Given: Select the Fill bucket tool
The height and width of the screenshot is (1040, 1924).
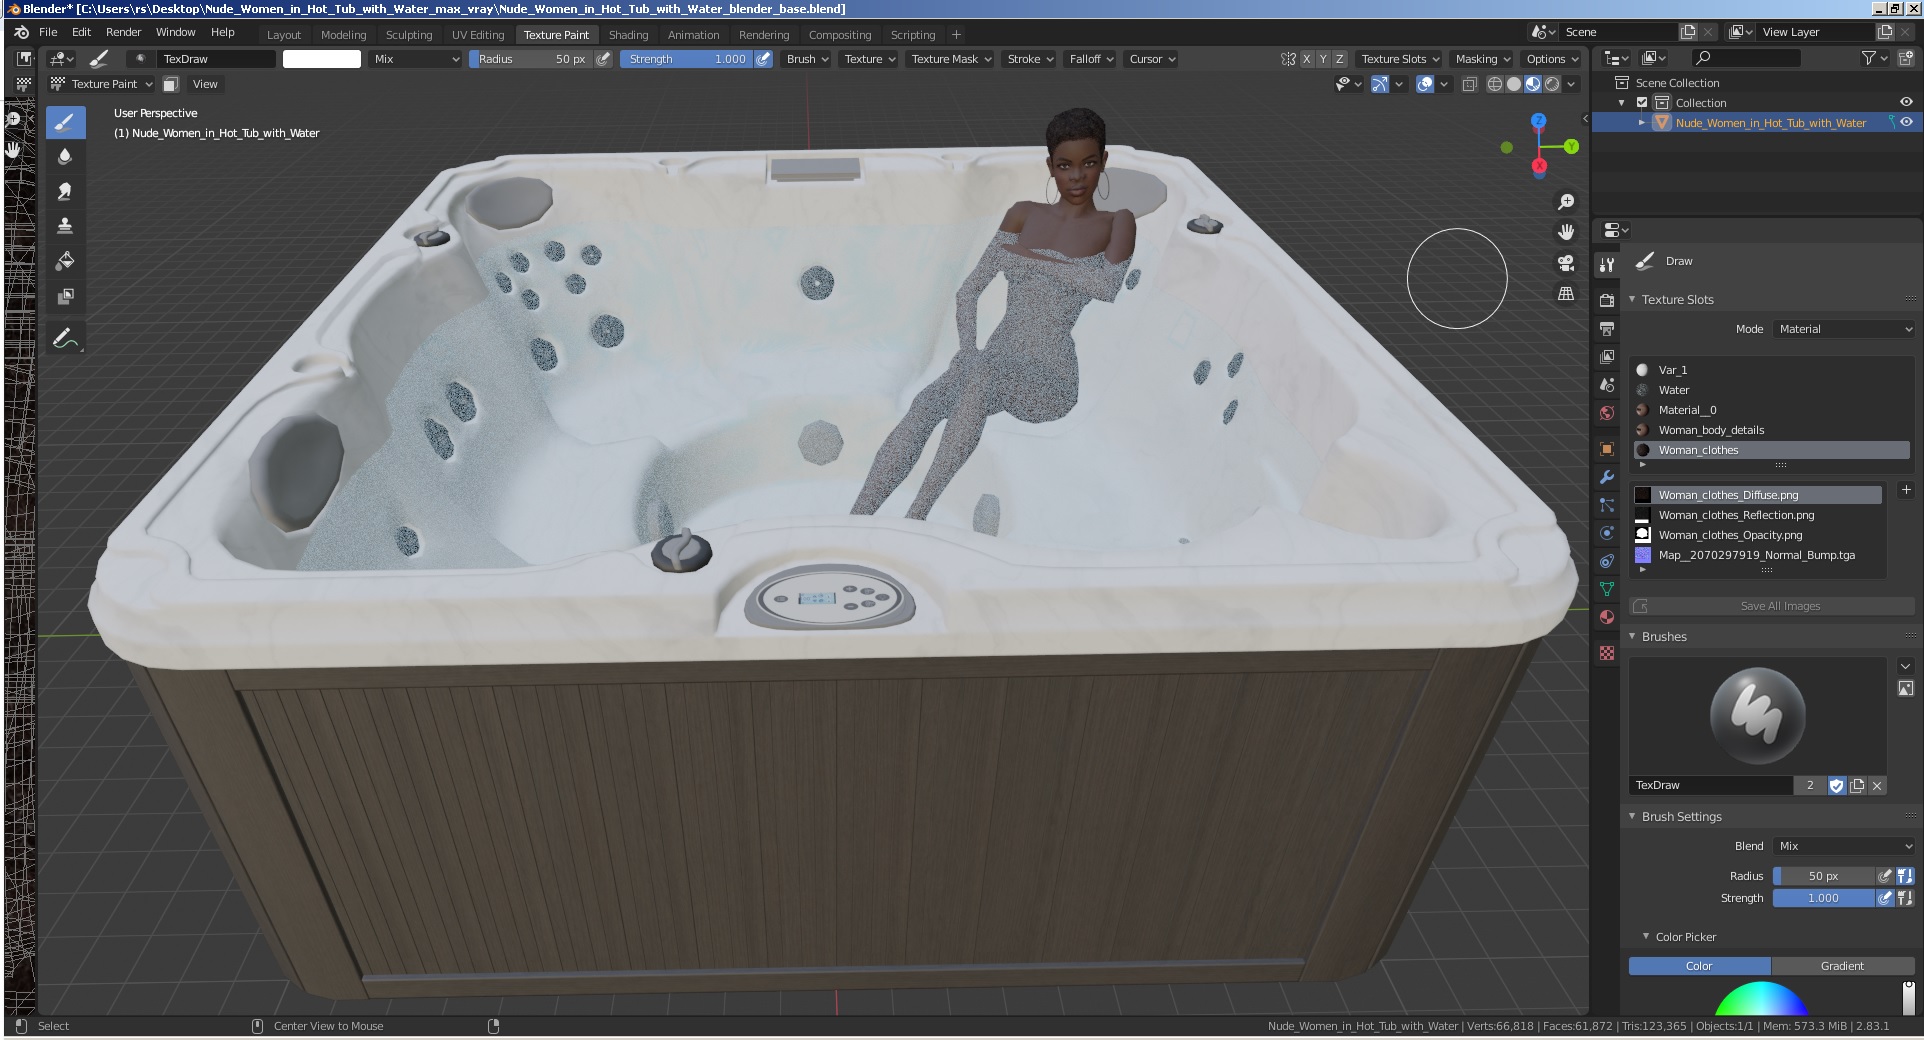Looking at the screenshot, I should 65,261.
